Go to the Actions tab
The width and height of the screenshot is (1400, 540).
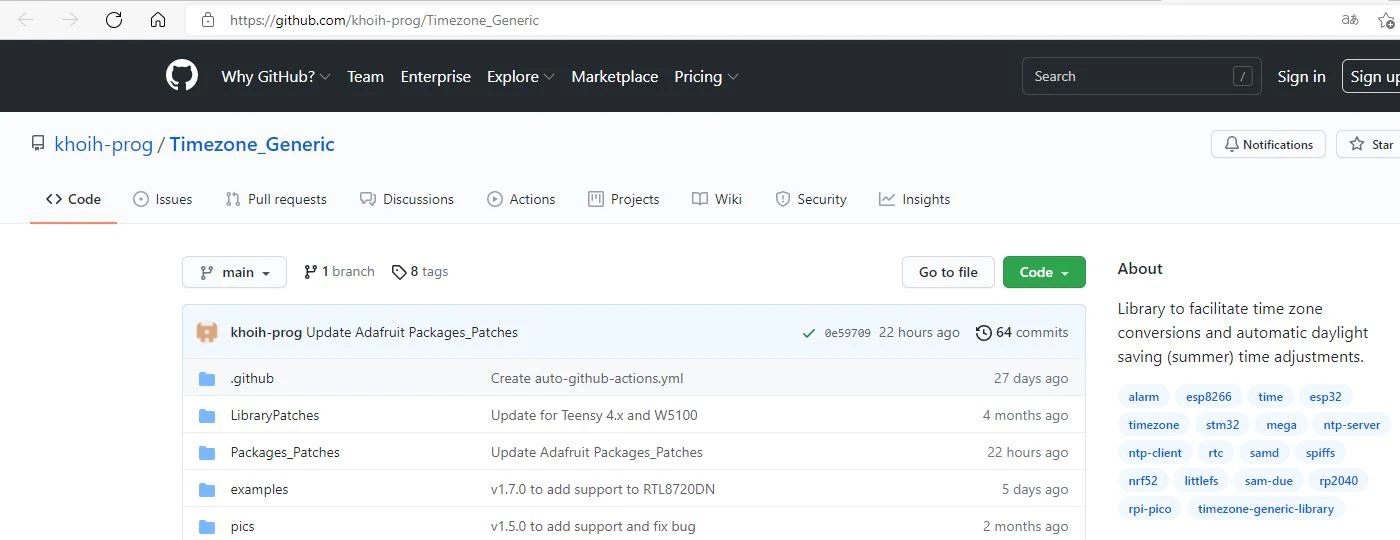pos(521,199)
